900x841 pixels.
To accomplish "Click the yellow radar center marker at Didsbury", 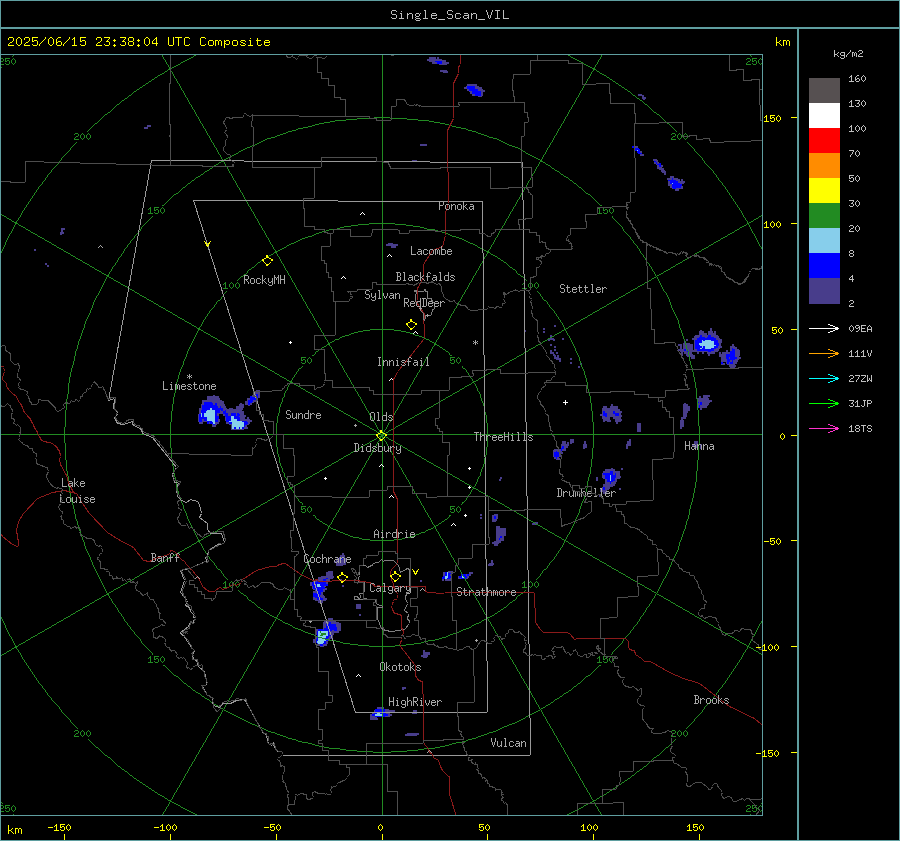I will click(382, 435).
